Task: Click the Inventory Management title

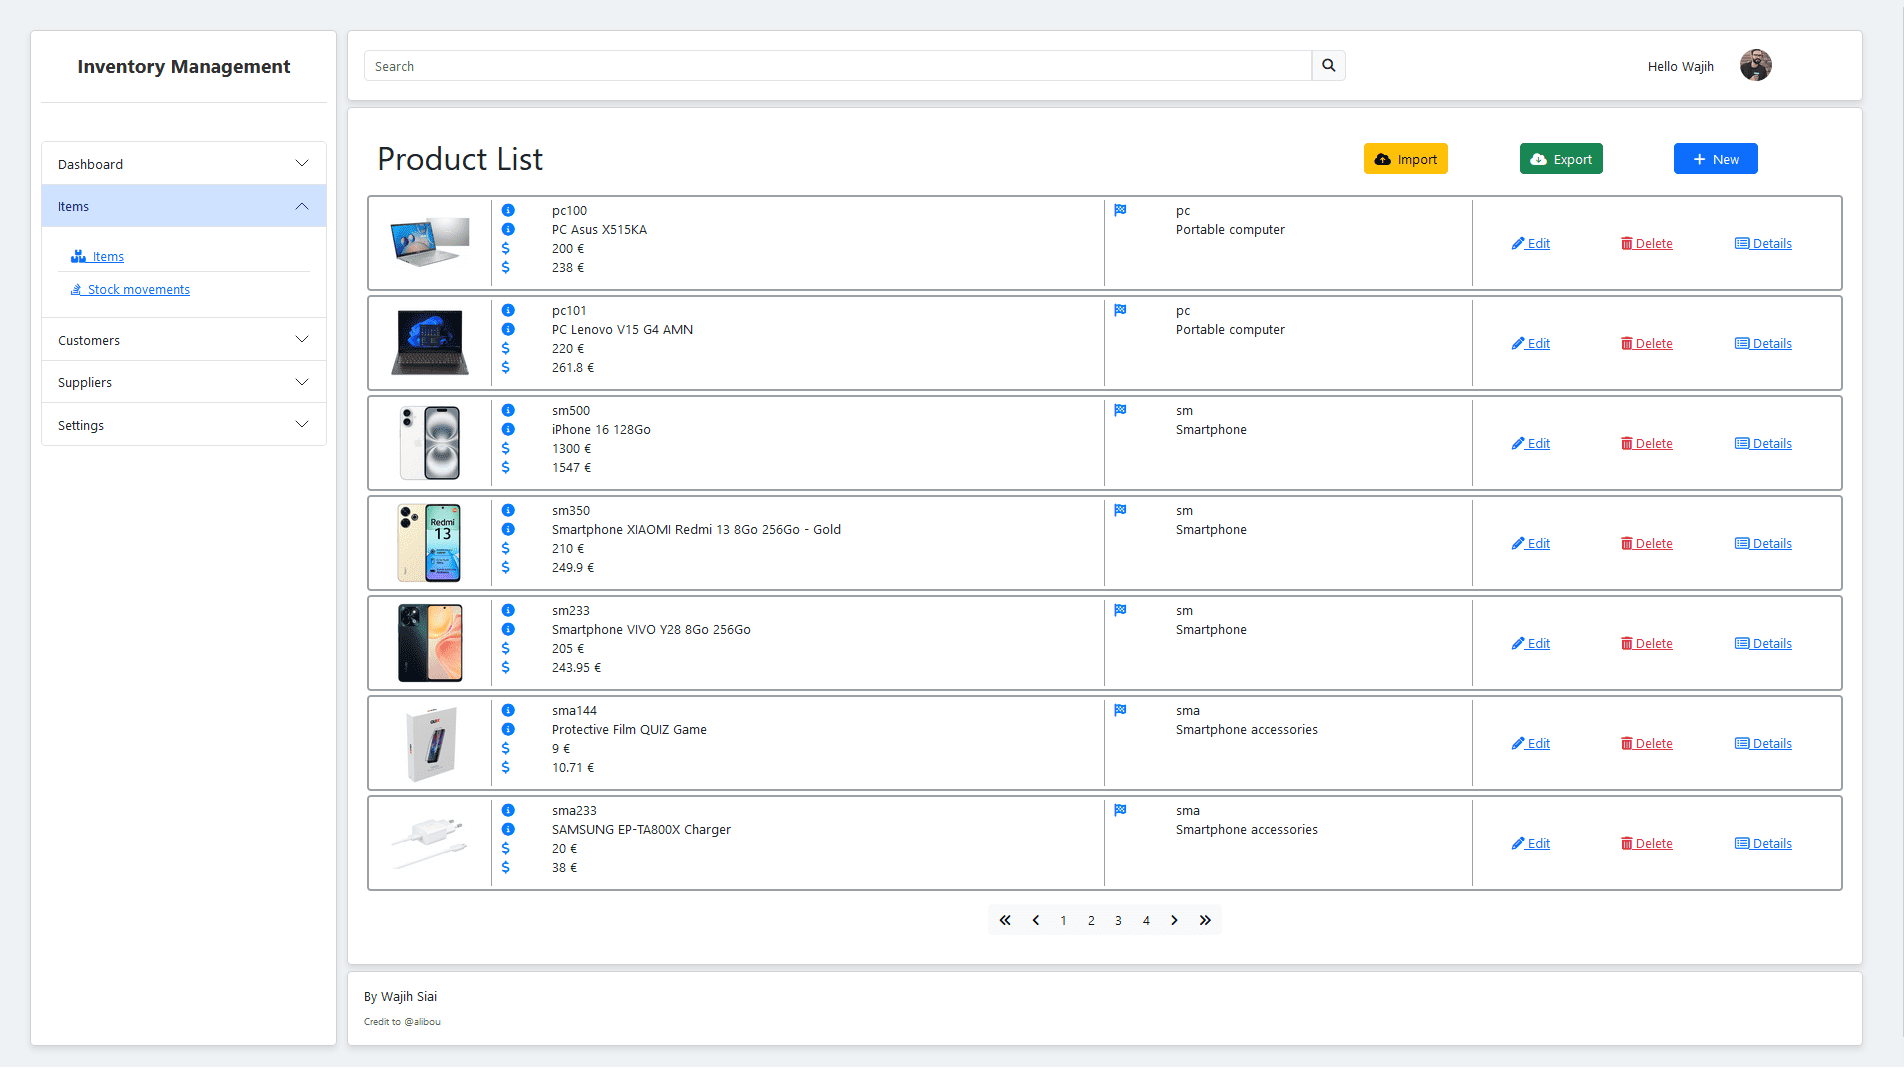Action: click(x=184, y=67)
